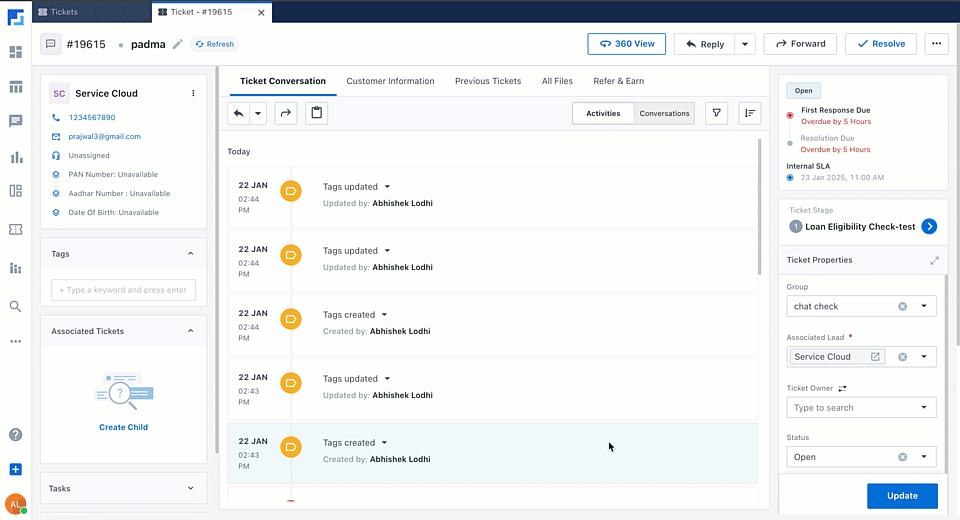Image resolution: width=960 pixels, height=520 pixels.
Task: Click the phone number 1234567890
Action: tap(92, 118)
